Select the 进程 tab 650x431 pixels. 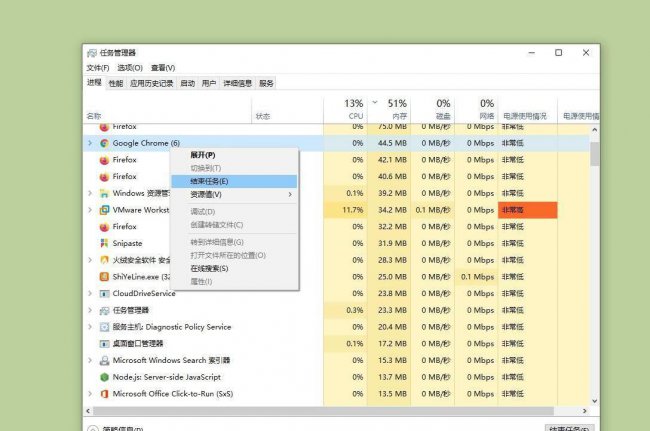coord(94,82)
